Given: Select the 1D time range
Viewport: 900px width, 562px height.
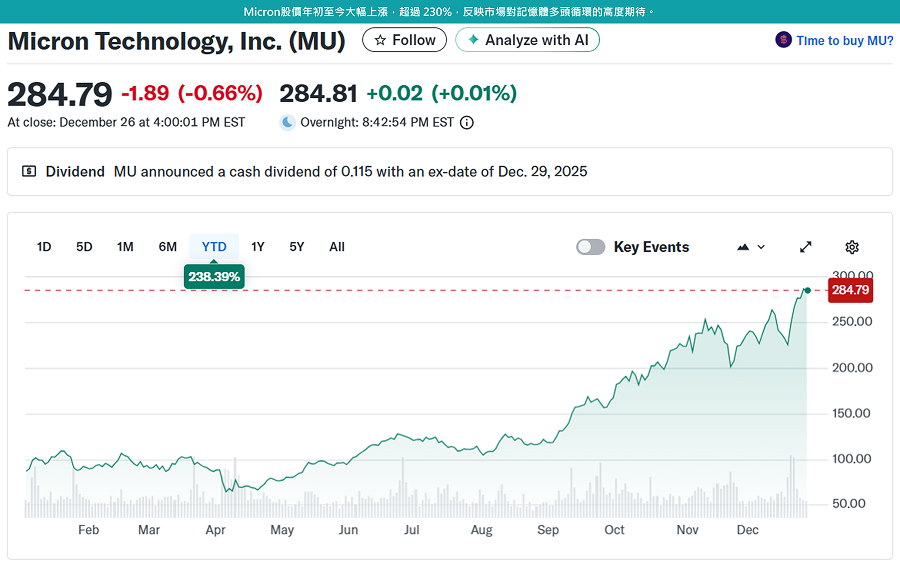Looking at the screenshot, I should pos(44,247).
